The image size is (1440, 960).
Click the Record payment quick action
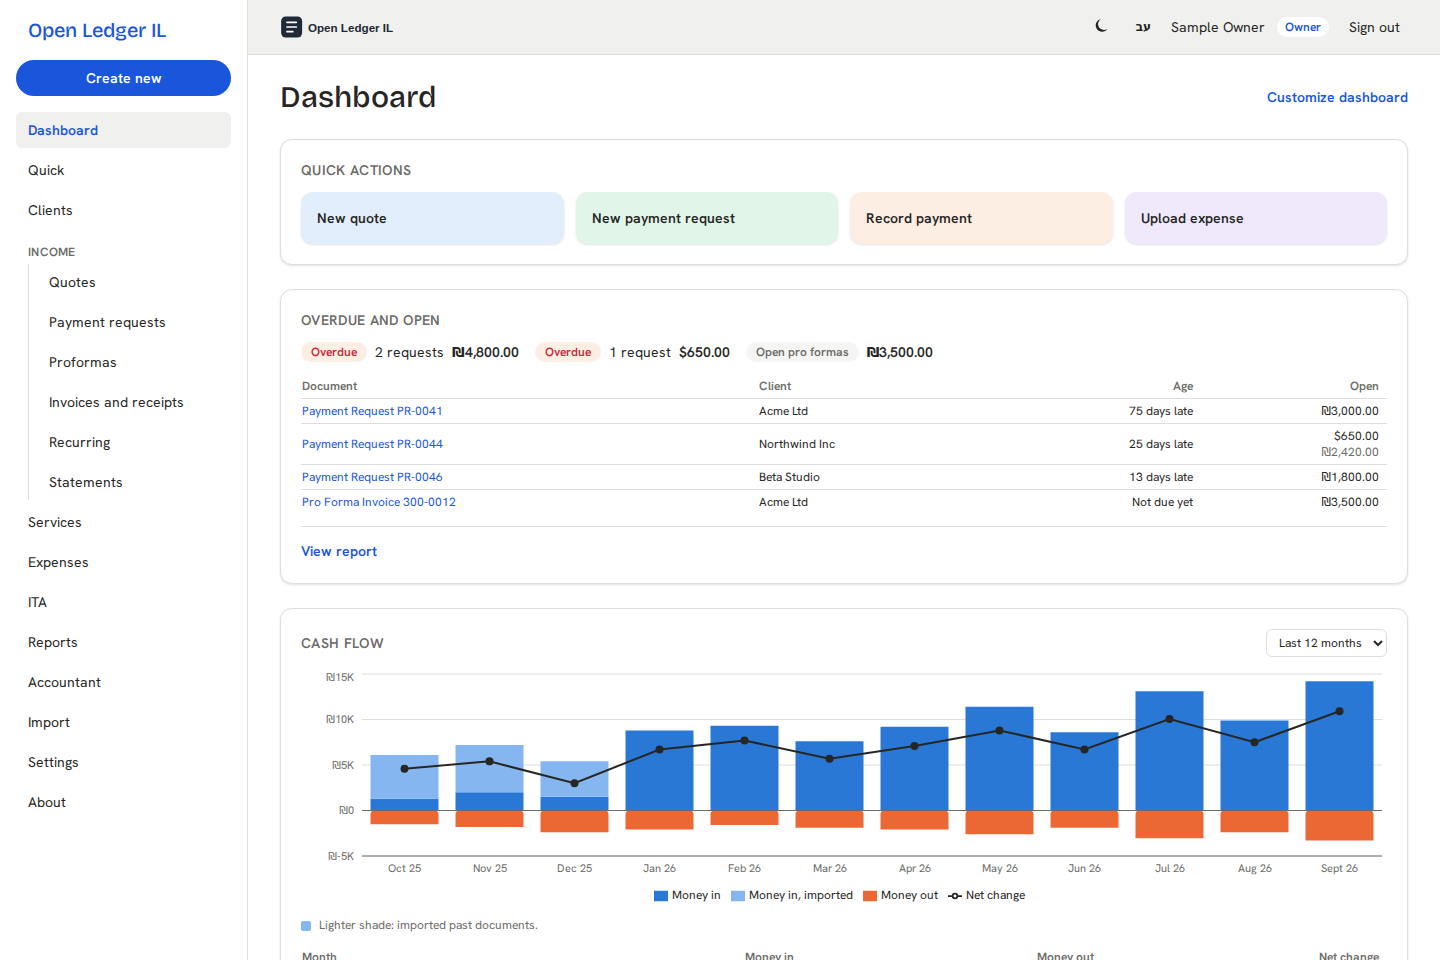(981, 218)
